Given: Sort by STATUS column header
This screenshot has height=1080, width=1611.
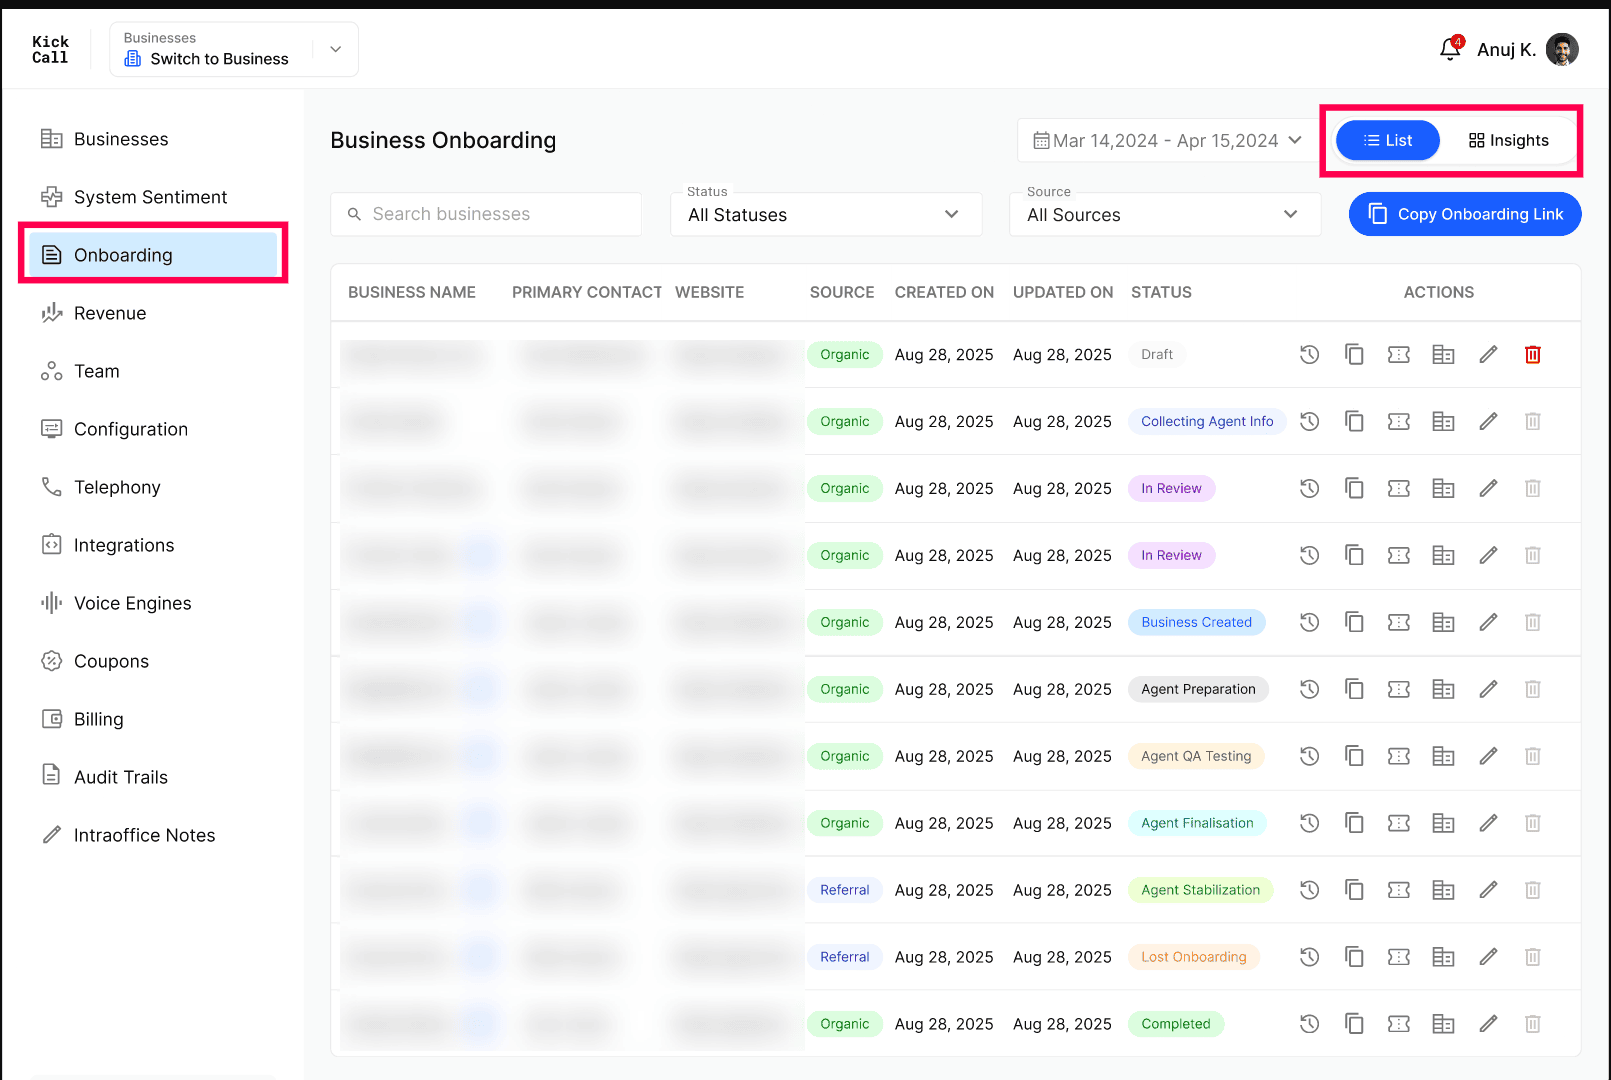Looking at the screenshot, I should click(1161, 292).
